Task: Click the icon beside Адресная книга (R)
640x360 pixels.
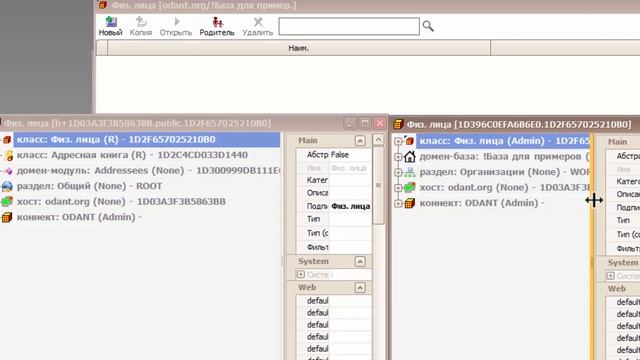Action: [x=8, y=156]
